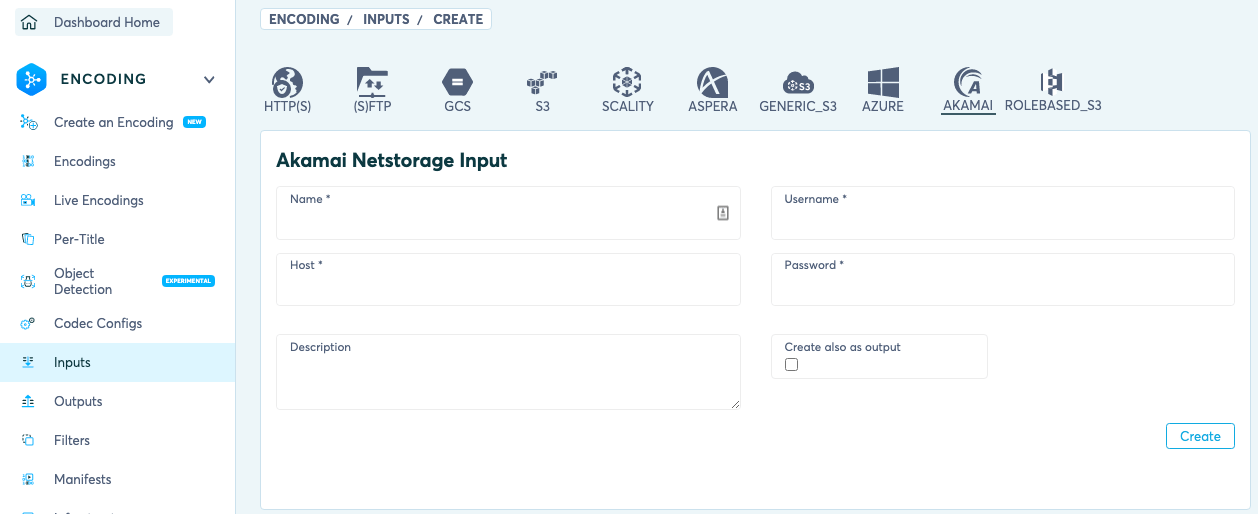Click INPUTS in the breadcrumb
The image size is (1258, 514).
coord(386,19)
